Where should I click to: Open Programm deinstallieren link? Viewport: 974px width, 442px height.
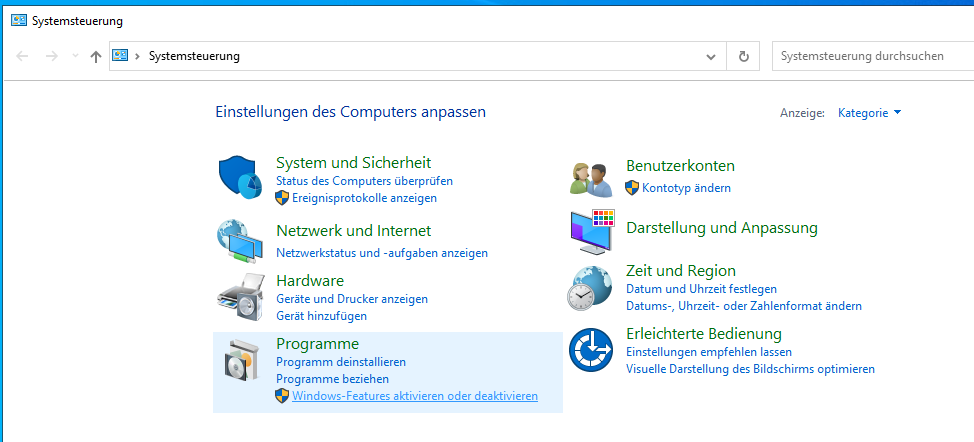point(341,362)
